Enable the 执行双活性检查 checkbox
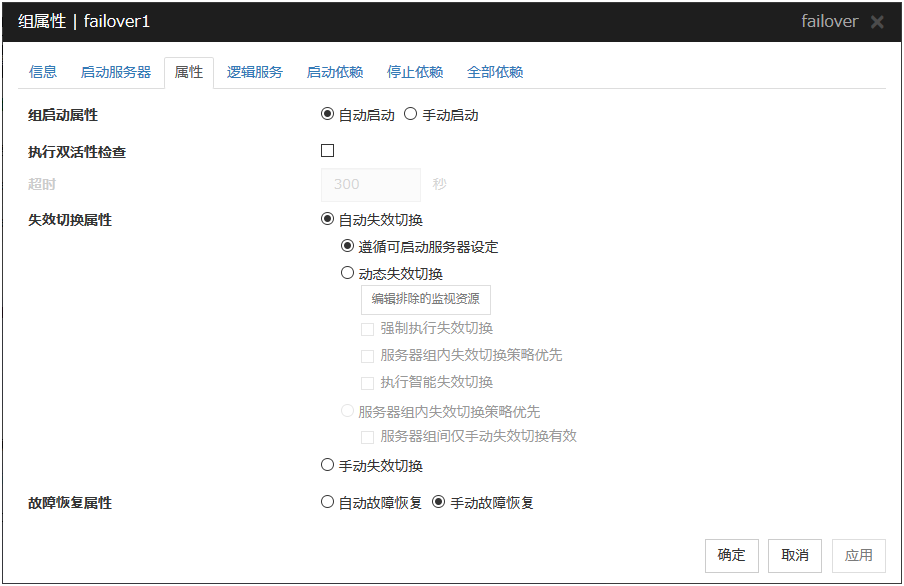This screenshot has width=904, height=586. tap(327, 151)
